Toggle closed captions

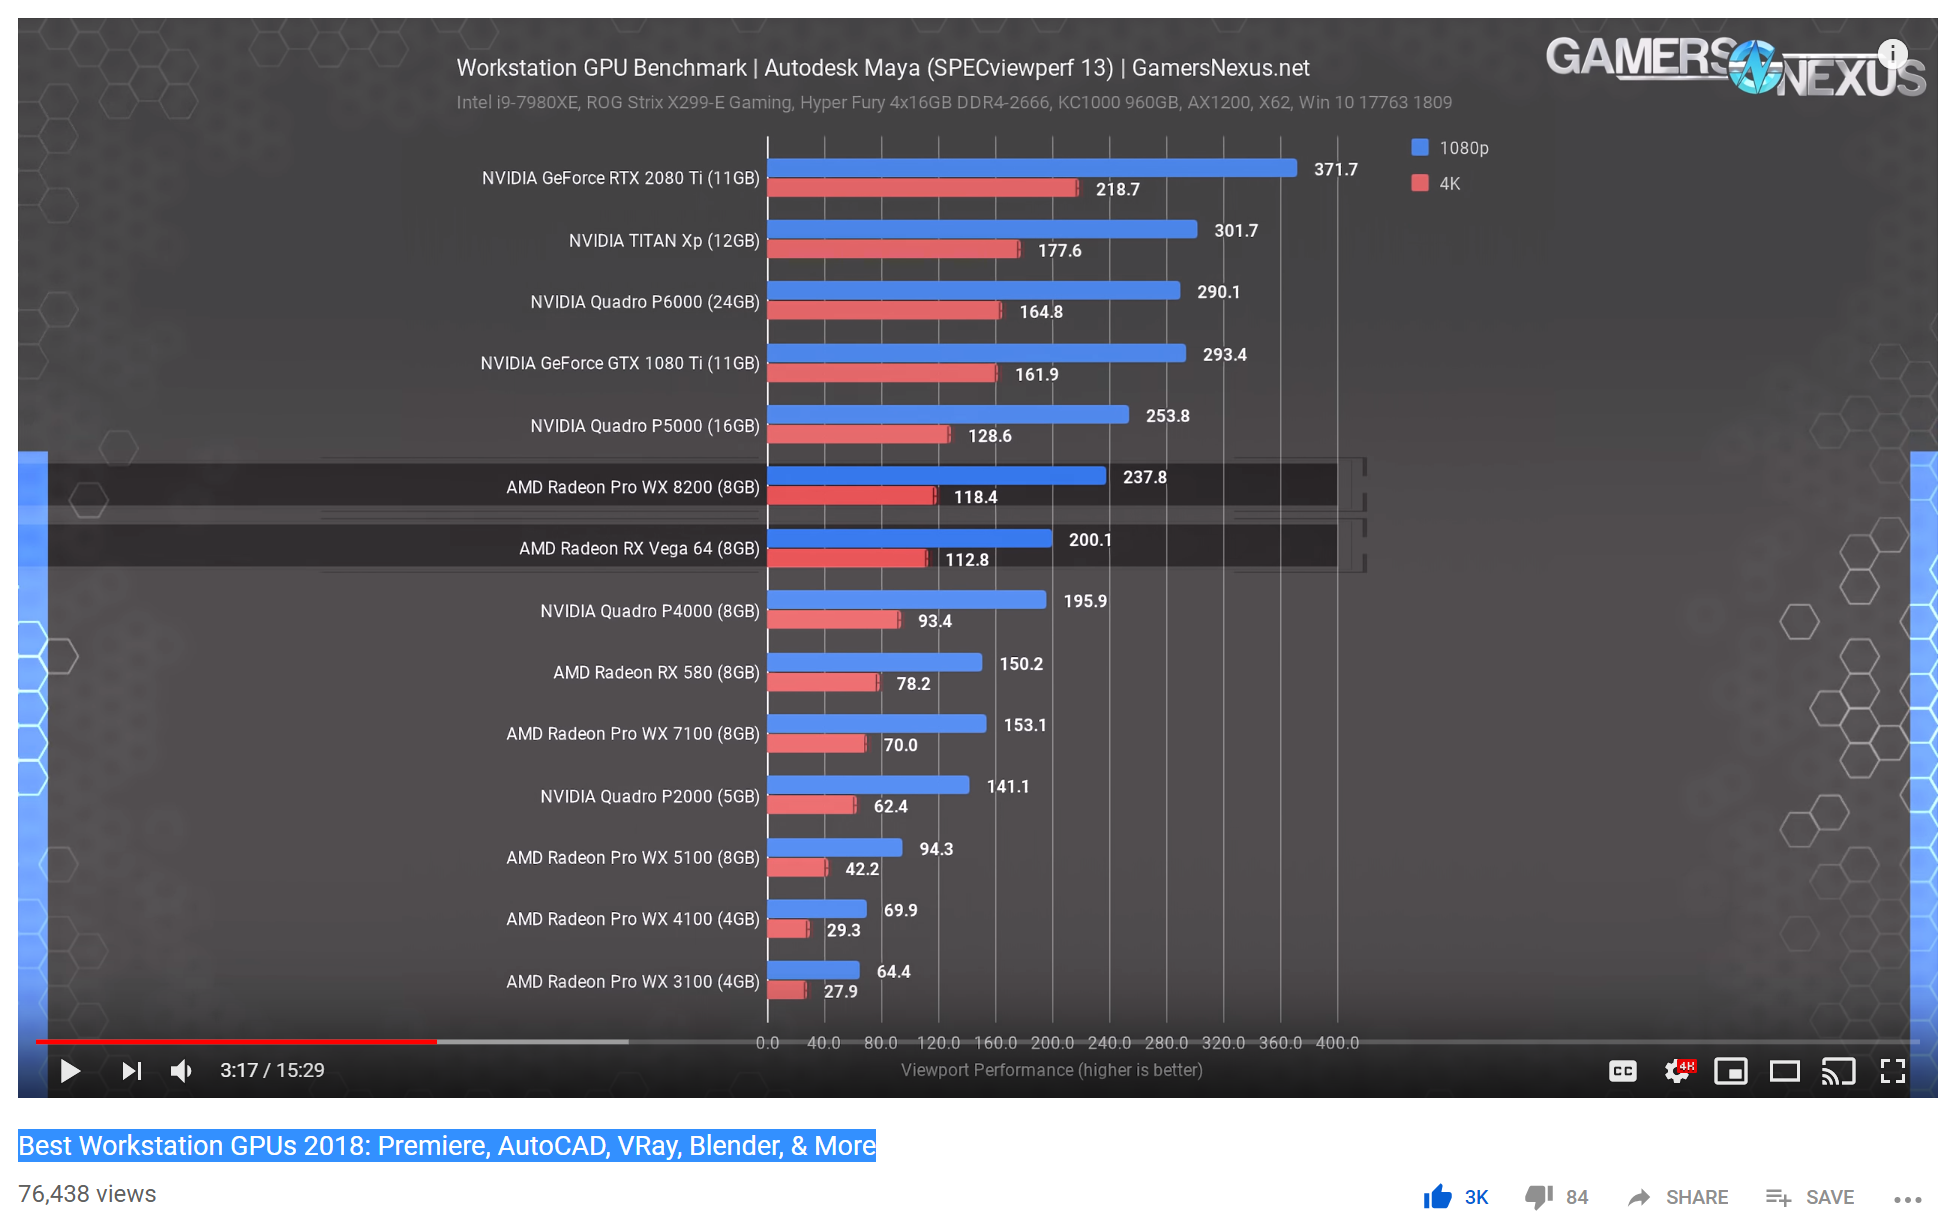[x=1623, y=1071]
